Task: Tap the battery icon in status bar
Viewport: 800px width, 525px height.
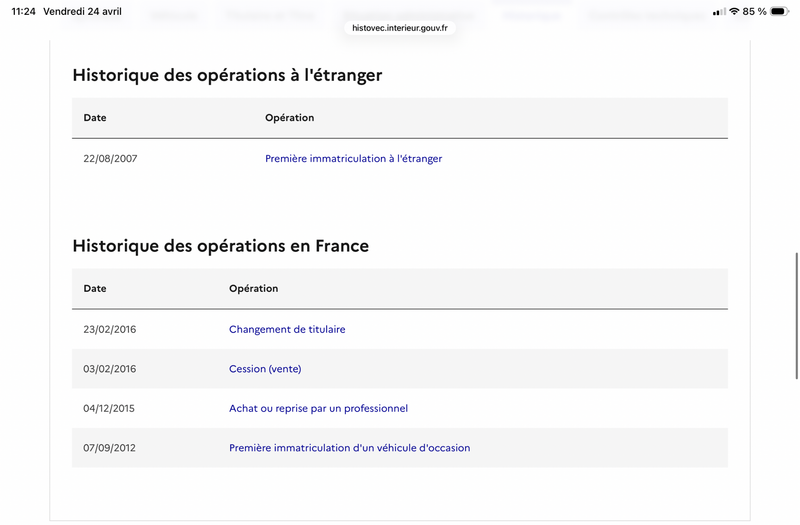Action: click(x=779, y=11)
